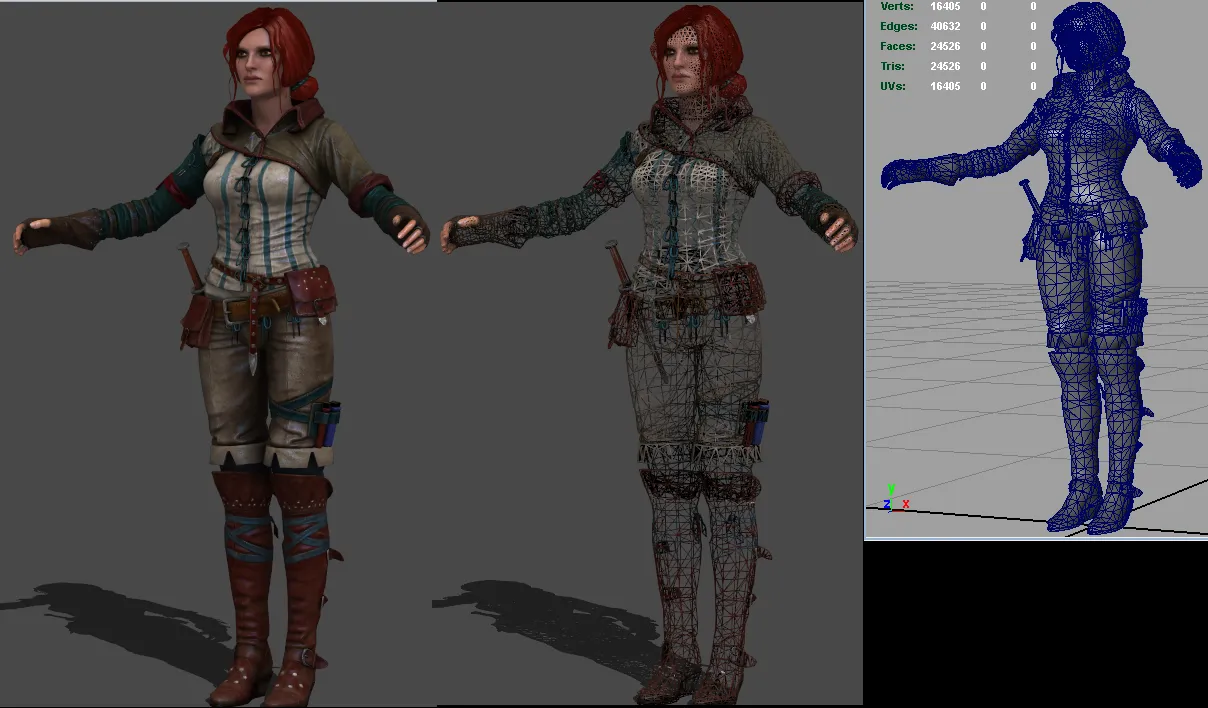This screenshot has width=1208, height=708.
Task: Click the fully textured character render
Action: pos(222,356)
